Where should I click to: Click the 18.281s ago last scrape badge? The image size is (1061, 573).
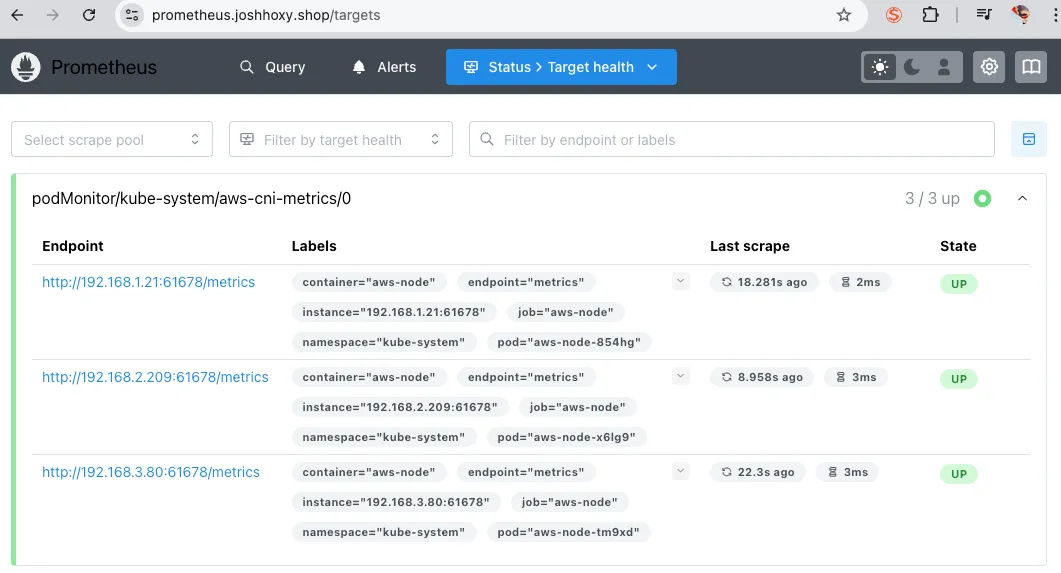tap(764, 282)
